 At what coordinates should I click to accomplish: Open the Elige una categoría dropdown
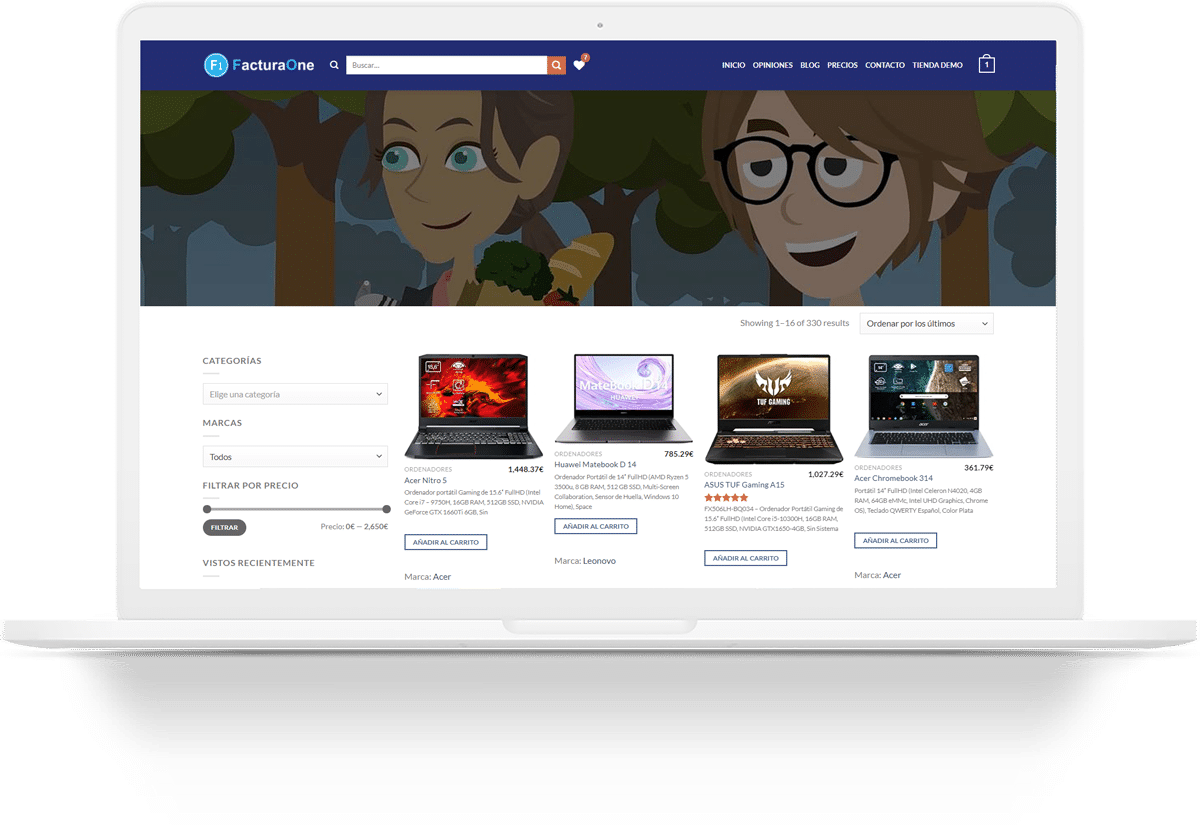[x=295, y=394]
